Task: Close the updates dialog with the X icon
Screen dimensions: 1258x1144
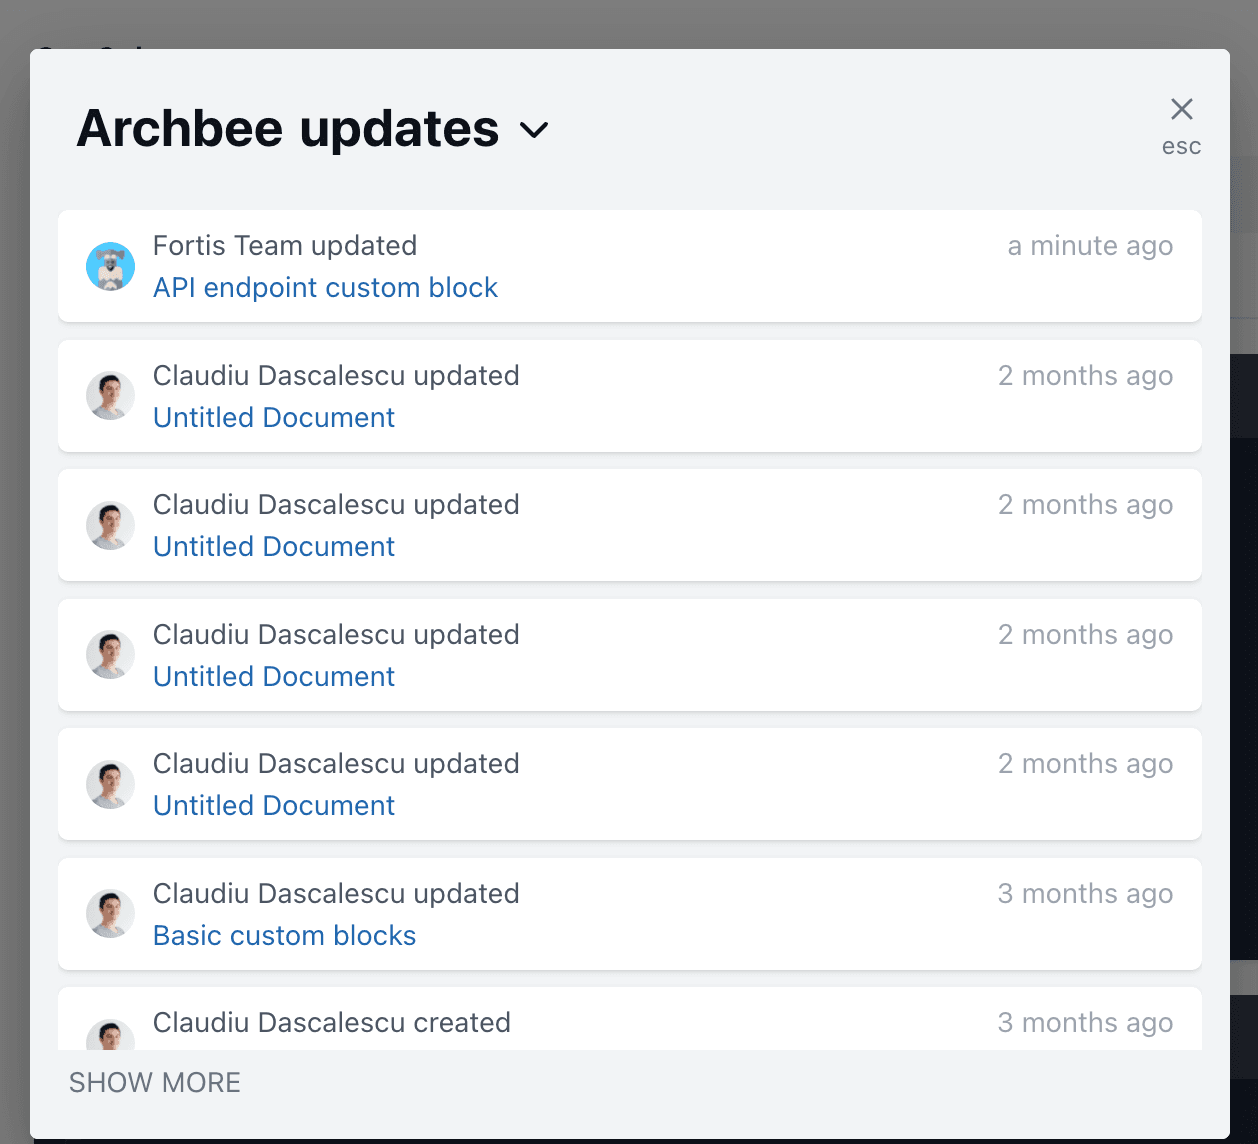Action: 1181,109
